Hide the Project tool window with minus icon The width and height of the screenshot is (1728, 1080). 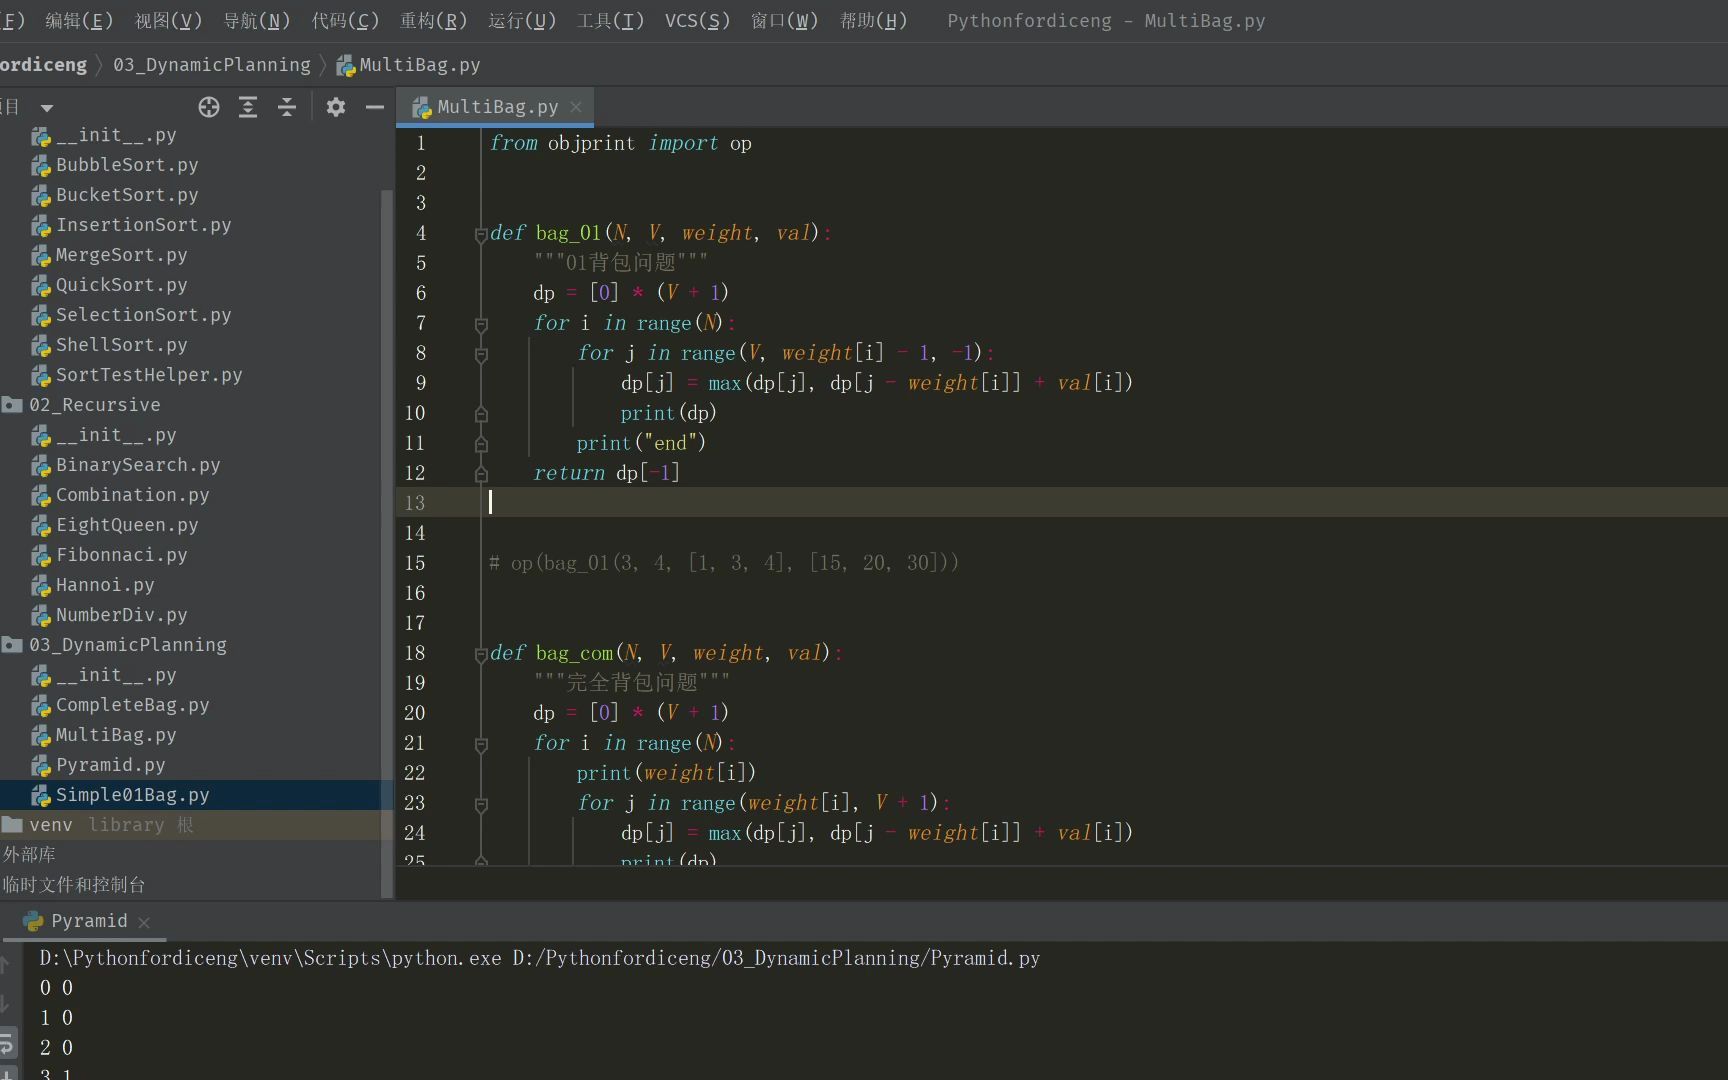[375, 107]
